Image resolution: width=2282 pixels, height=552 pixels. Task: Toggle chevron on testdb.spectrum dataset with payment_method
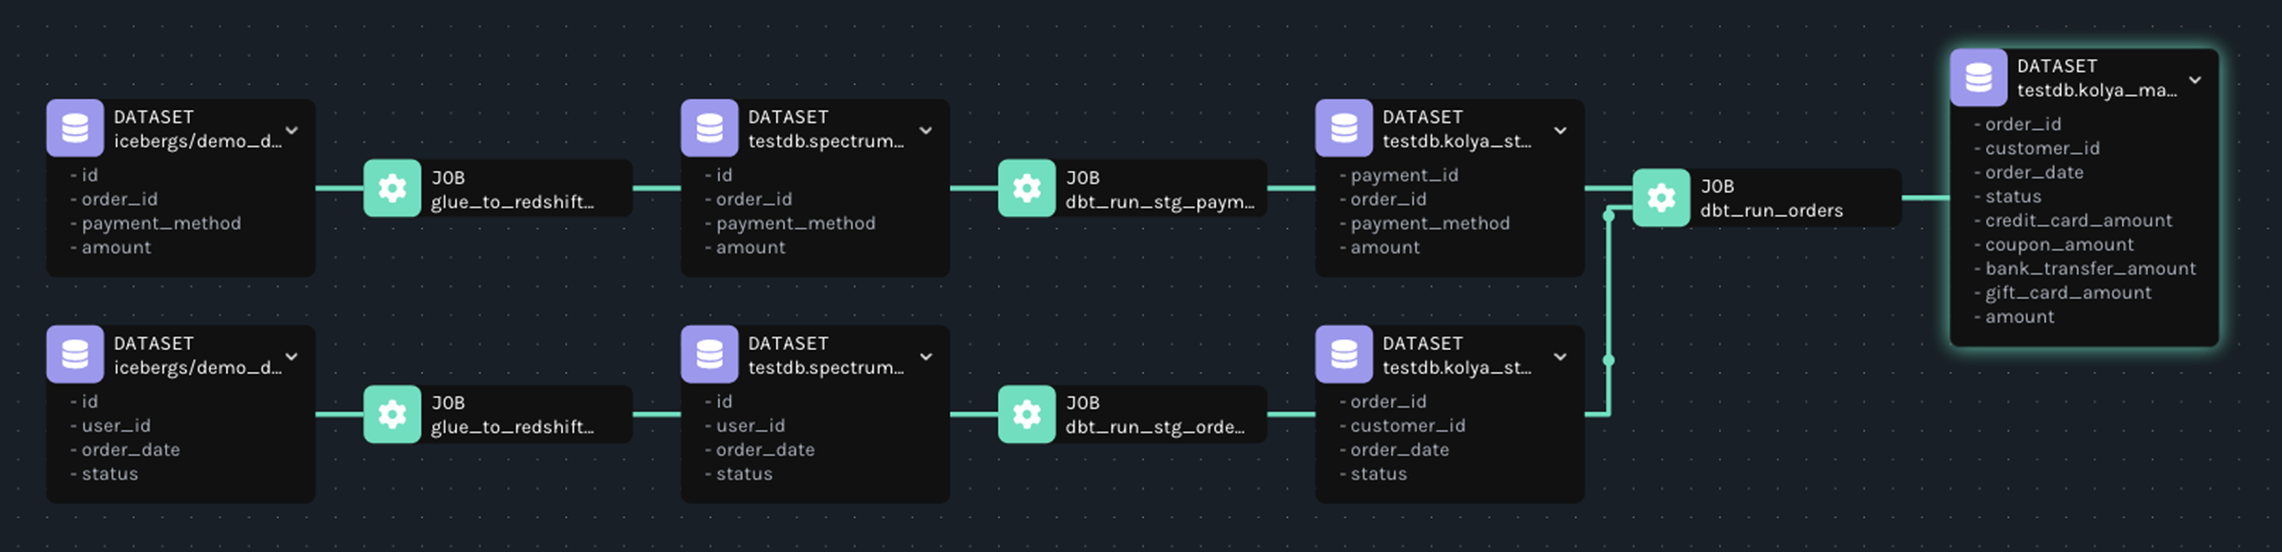926,131
